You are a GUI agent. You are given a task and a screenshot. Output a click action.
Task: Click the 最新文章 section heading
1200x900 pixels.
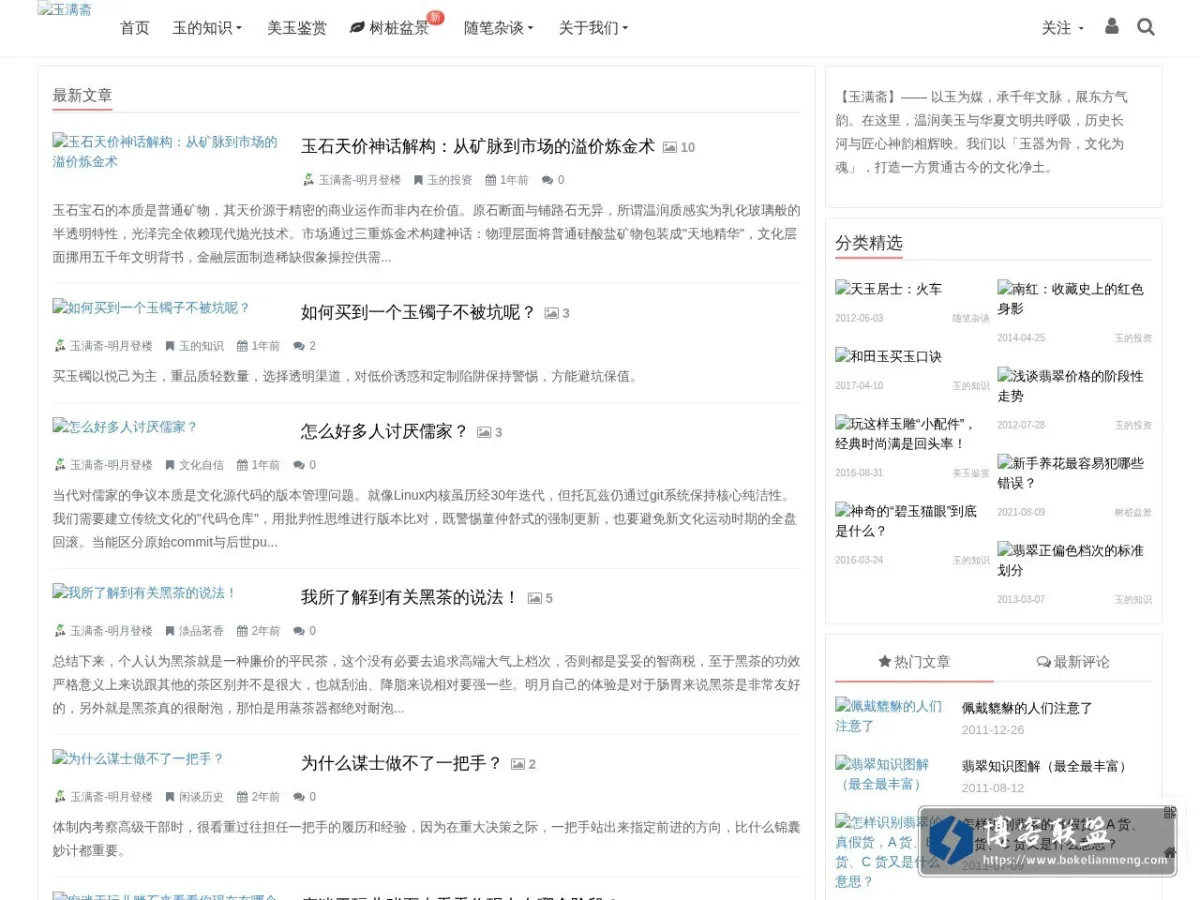tap(82, 95)
